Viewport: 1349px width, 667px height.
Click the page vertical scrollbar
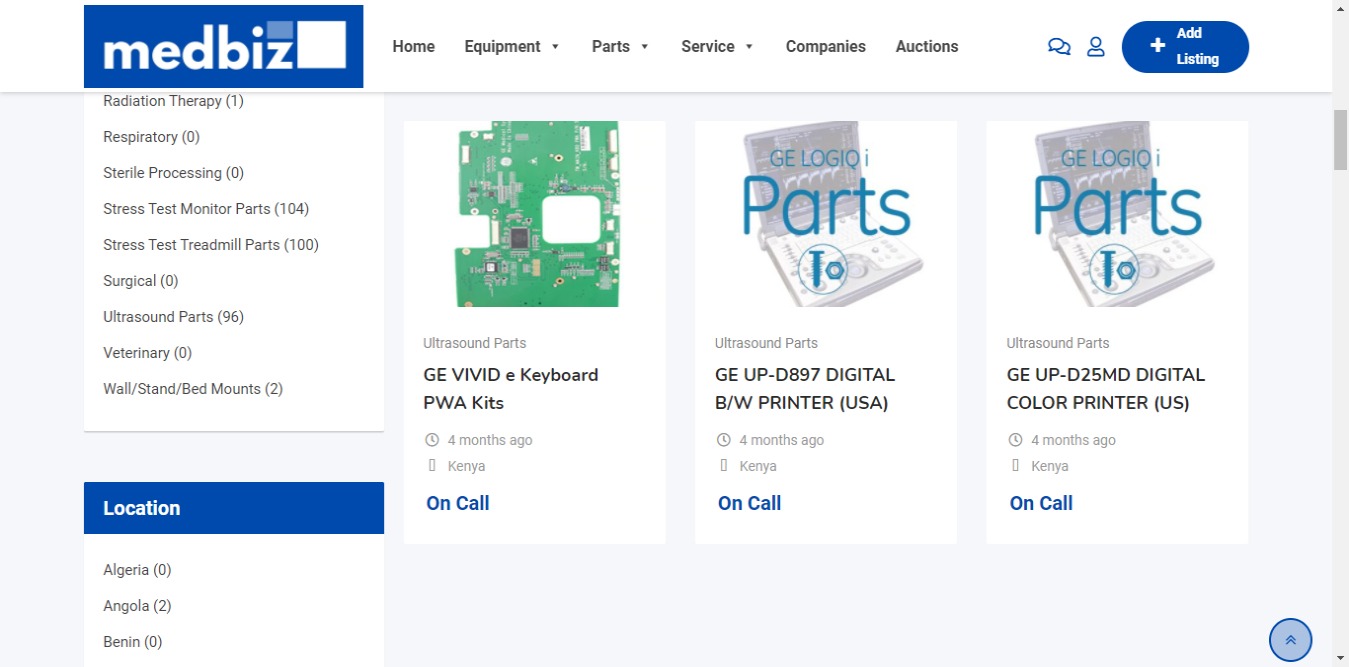tap(1340, 140)
